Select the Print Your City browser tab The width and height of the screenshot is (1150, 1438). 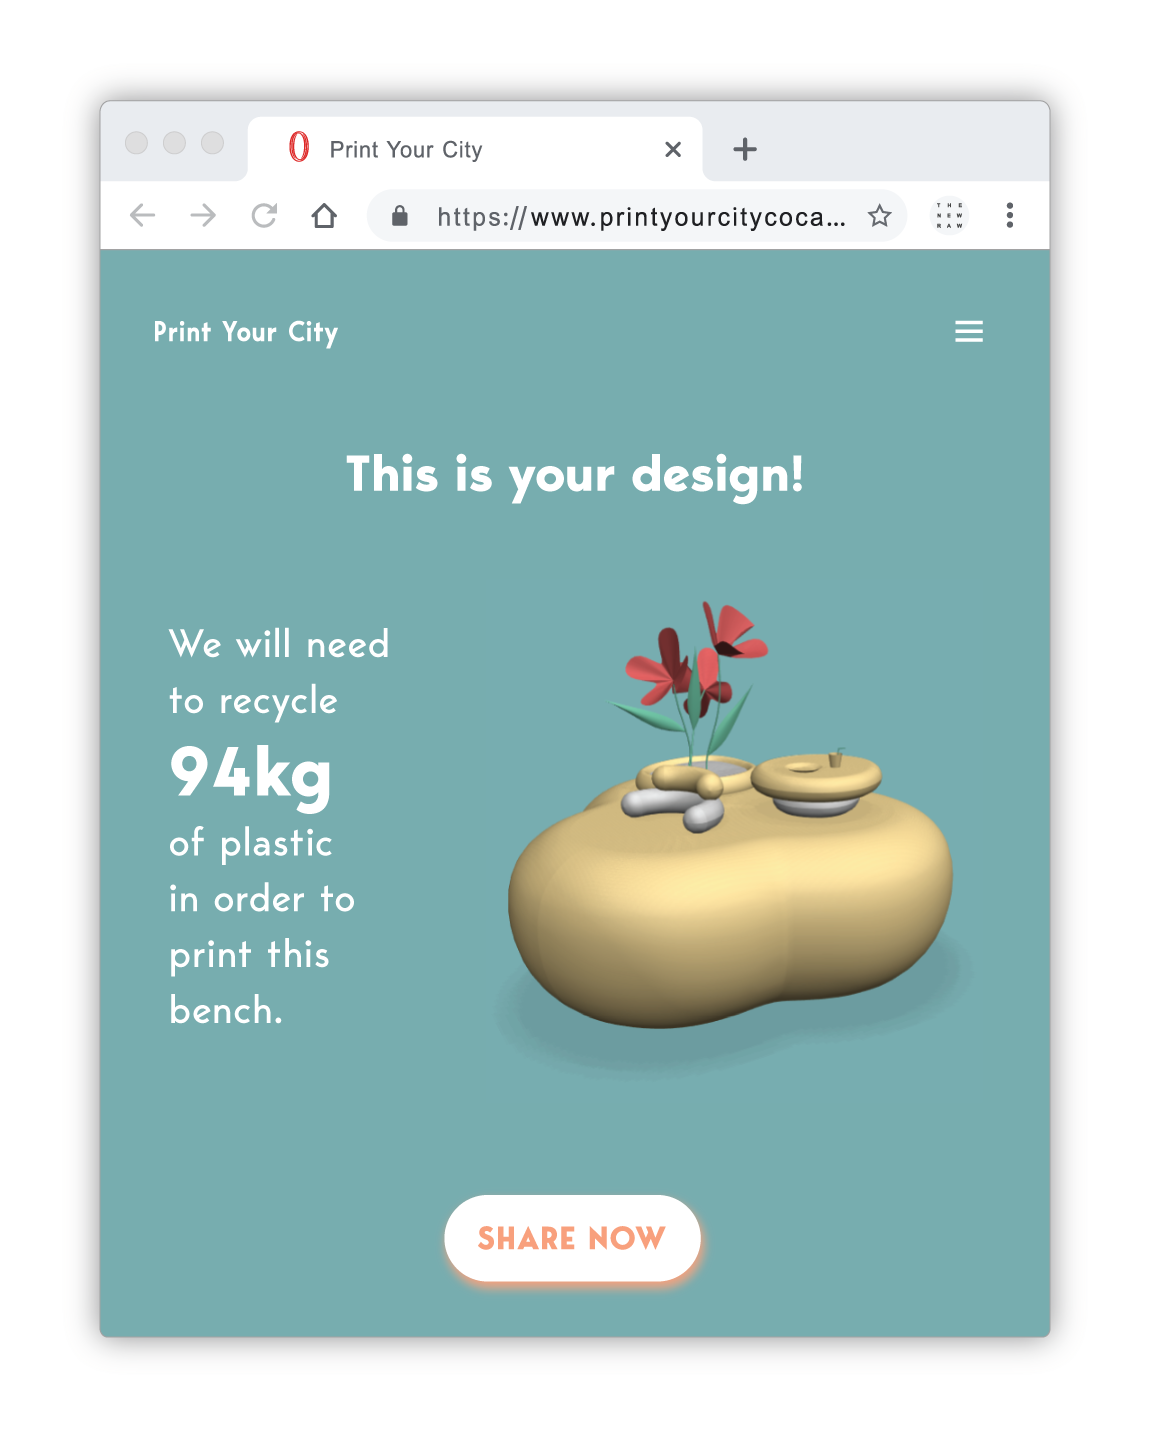pyautogui.click(x=475, y=149)
